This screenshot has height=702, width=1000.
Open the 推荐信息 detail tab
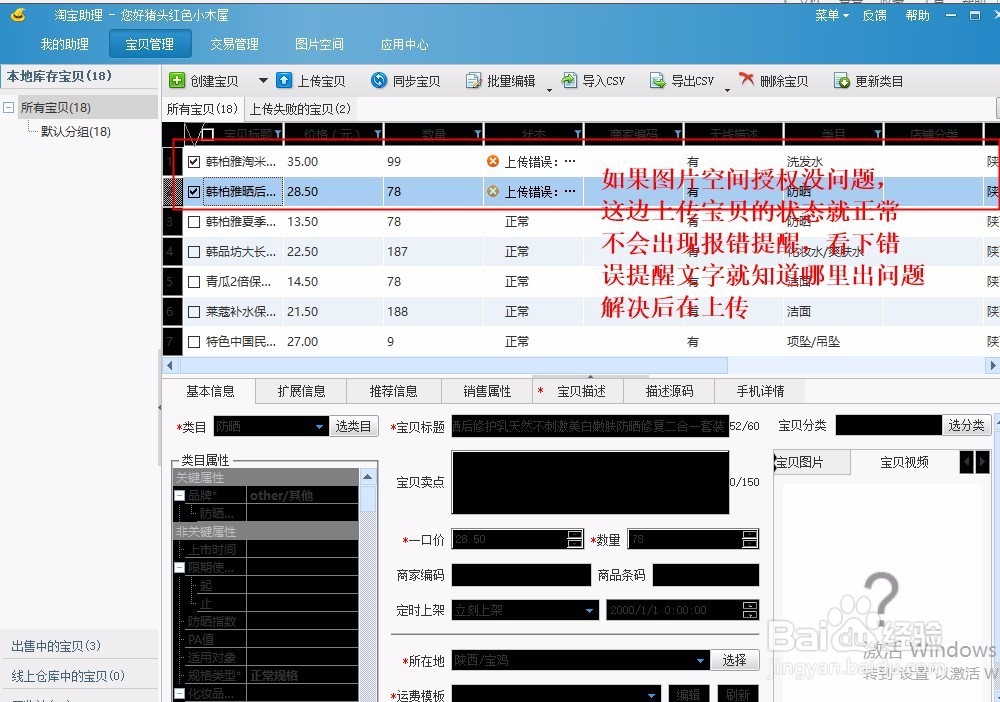(393, 391)
